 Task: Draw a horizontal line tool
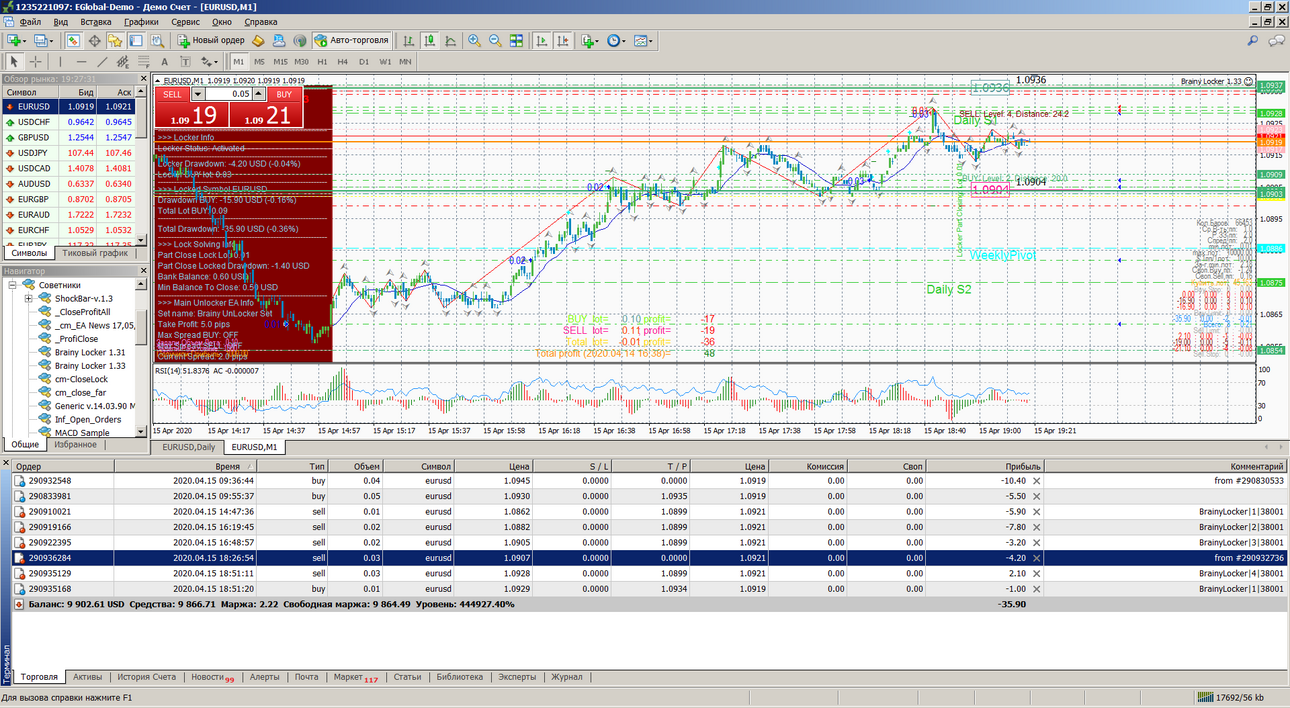(x=80, y=62)
